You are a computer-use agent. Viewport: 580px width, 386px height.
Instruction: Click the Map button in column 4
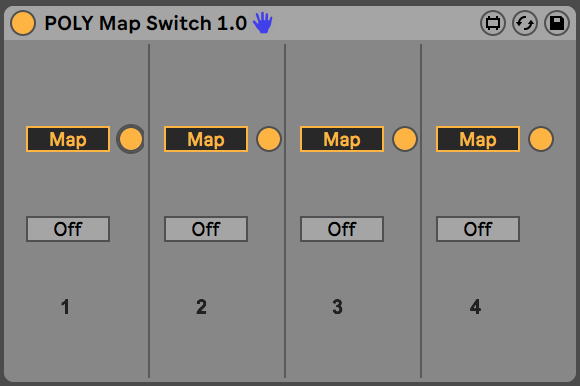click(478, 139)
